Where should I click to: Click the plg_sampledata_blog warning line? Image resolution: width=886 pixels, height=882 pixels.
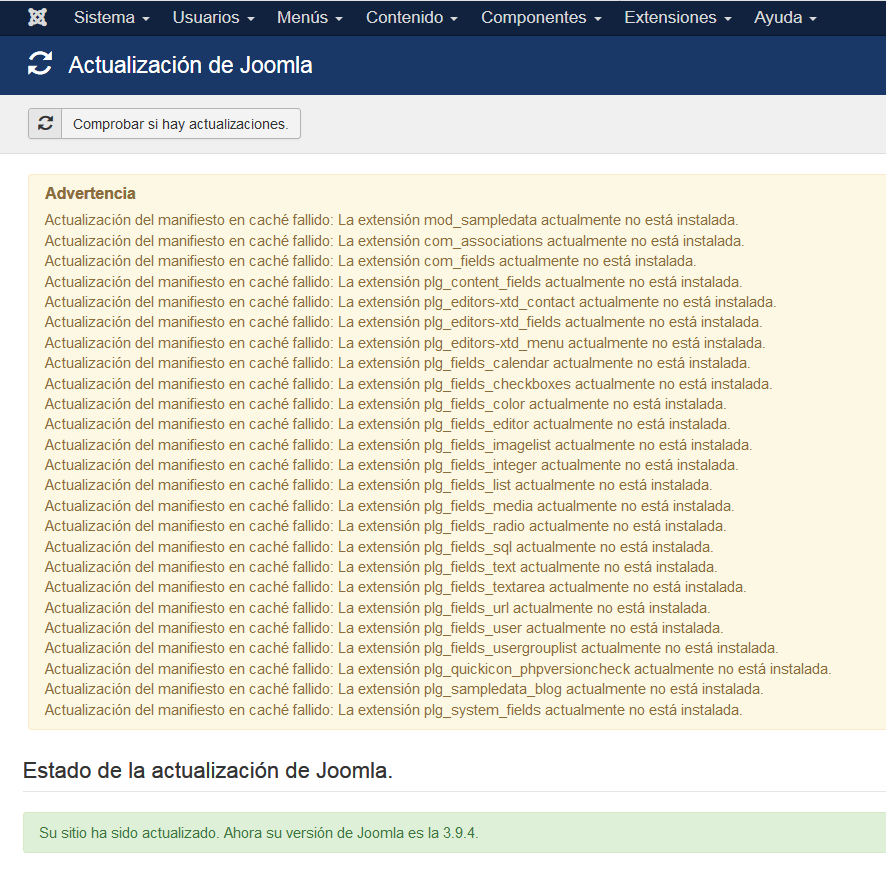tap(404, 689)
